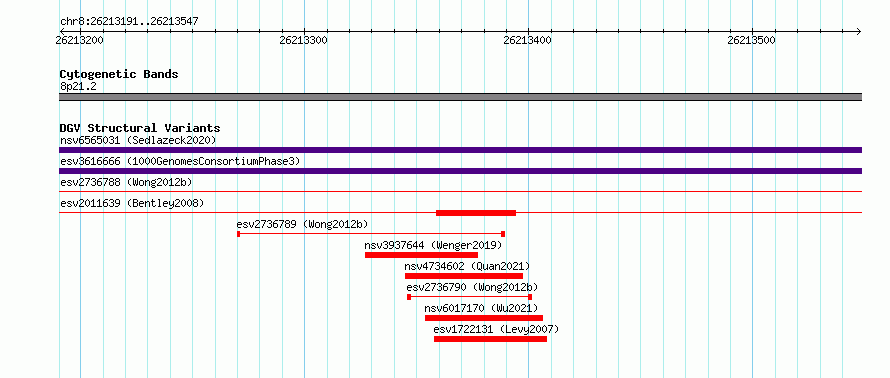Select the nsv6017170 red variant bar
The width and height of the screenshot is (890, 378).
point(484,318)
